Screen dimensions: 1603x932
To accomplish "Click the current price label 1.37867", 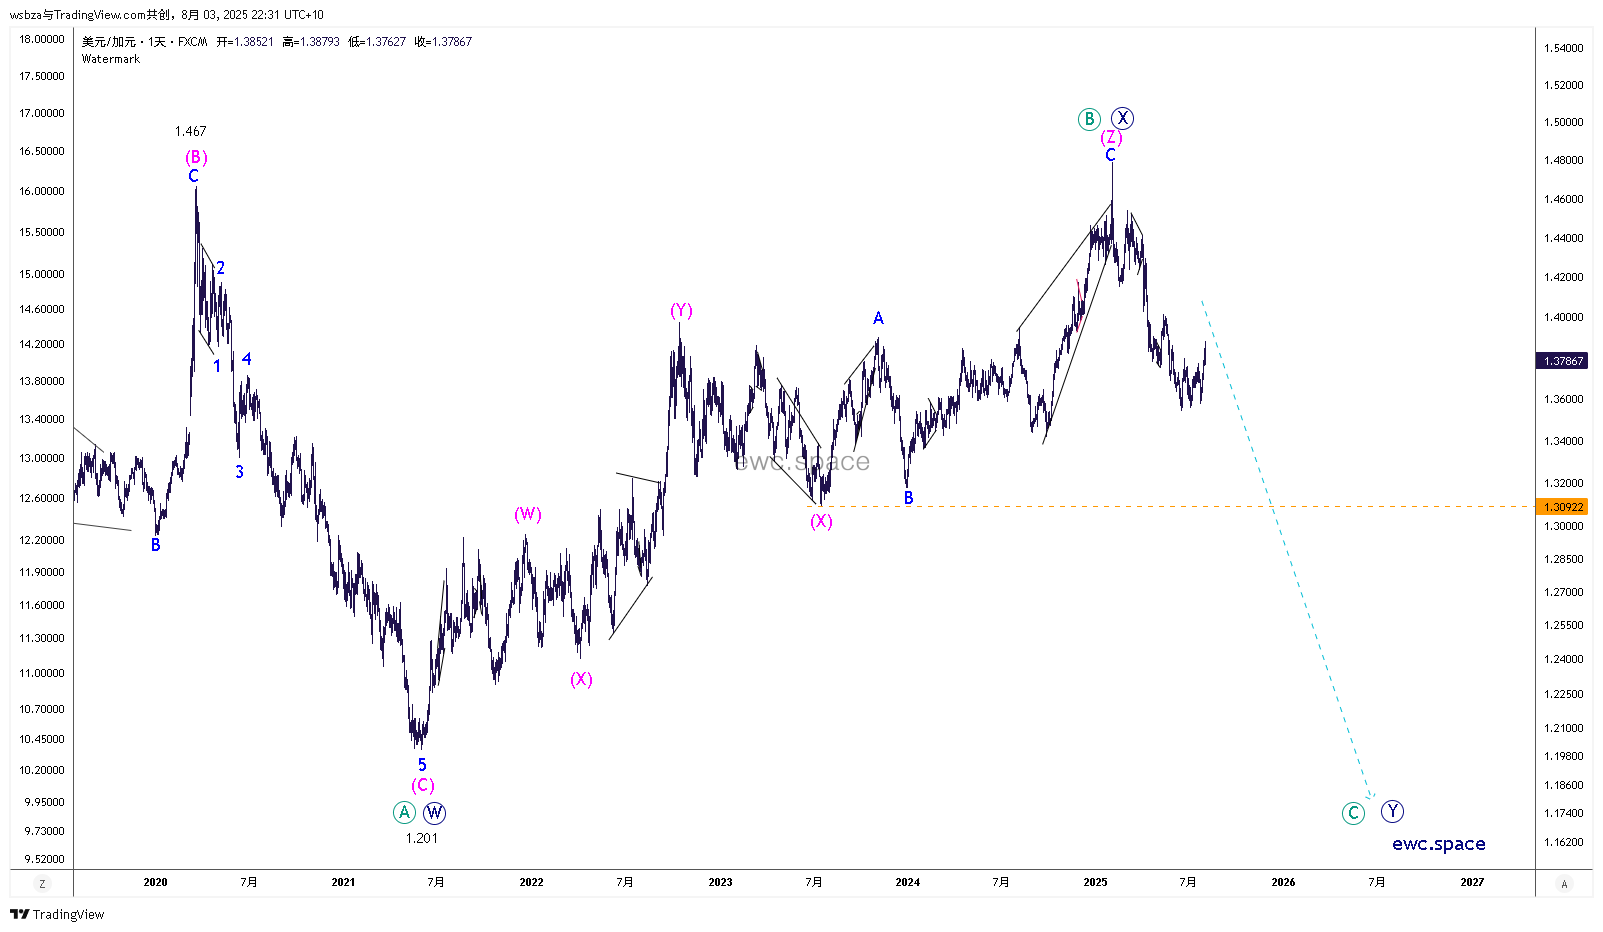I will [1563, 361].
